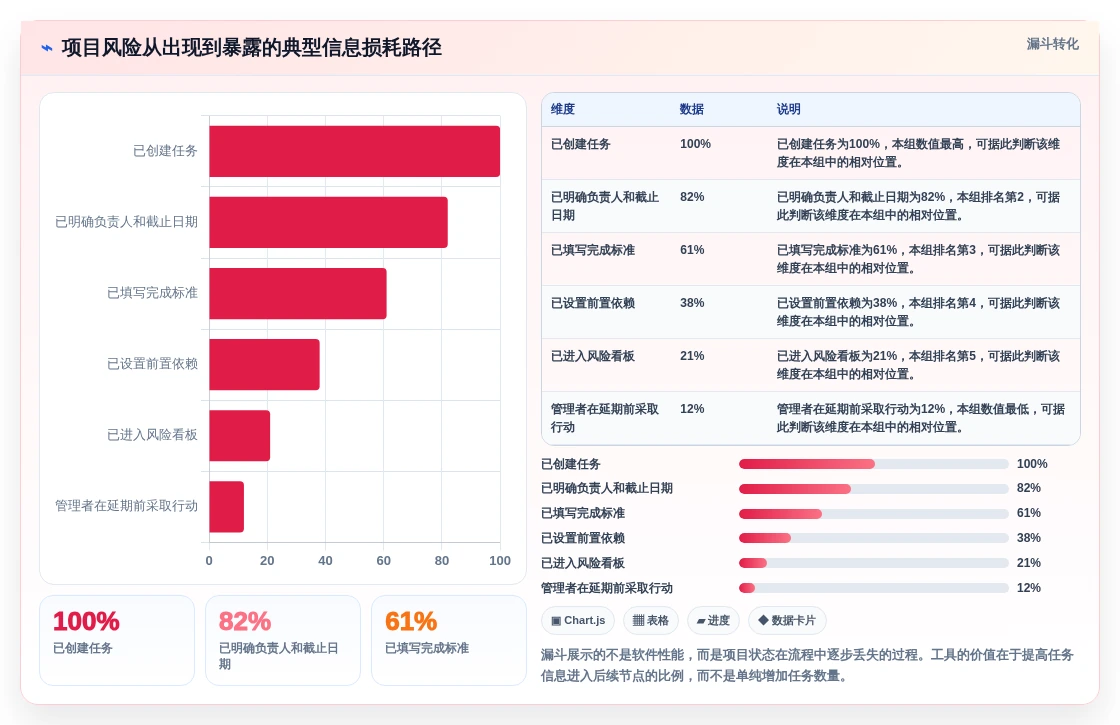Viewport: 1120px width, 725px height.
Task: Click the 数据 column header
Action: pos(691,109)
